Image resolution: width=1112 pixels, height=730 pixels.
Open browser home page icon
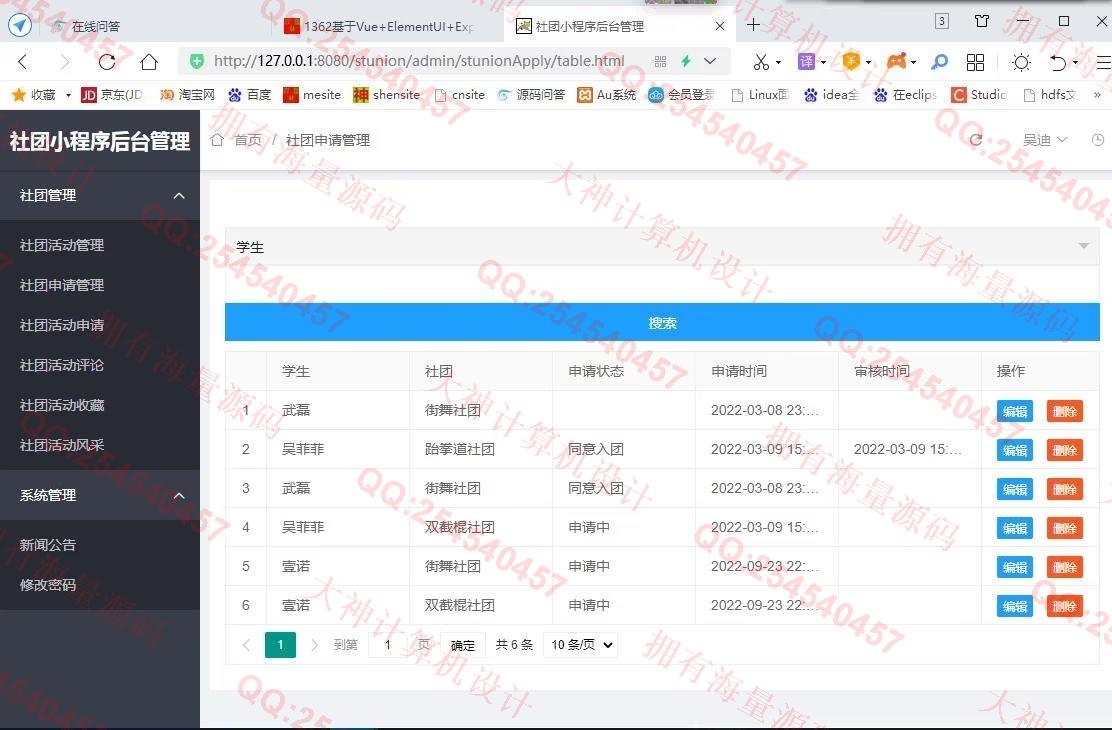click(x=149, y=62)
